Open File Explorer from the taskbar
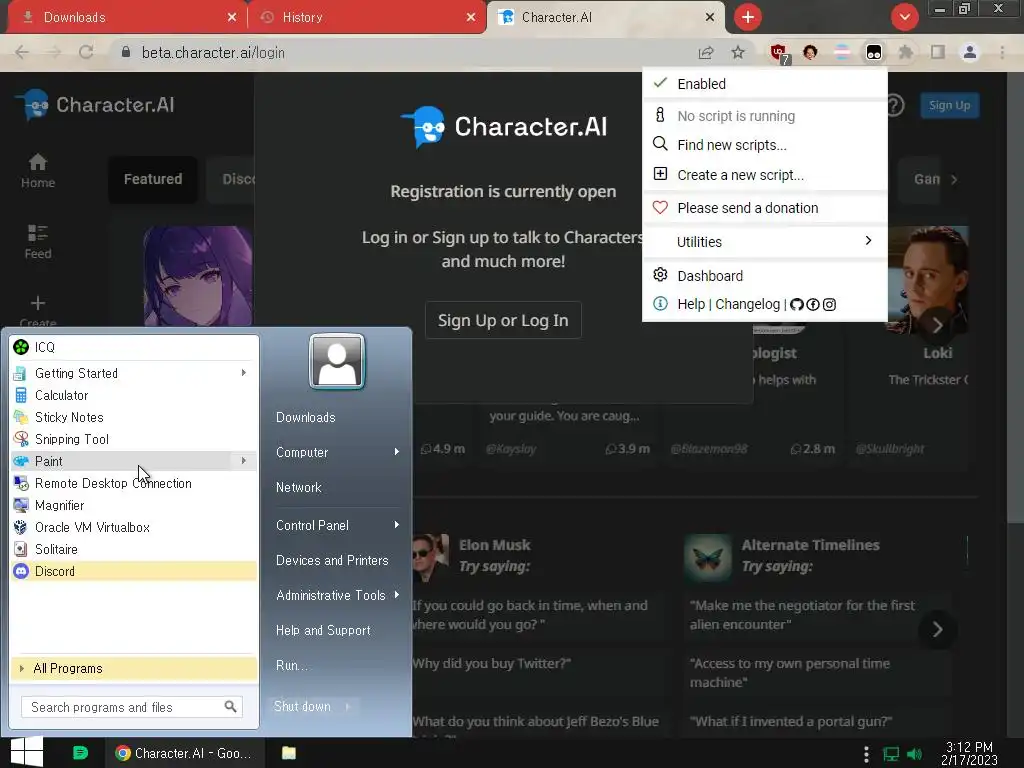 pyautogui.click(x=289, y=753)
